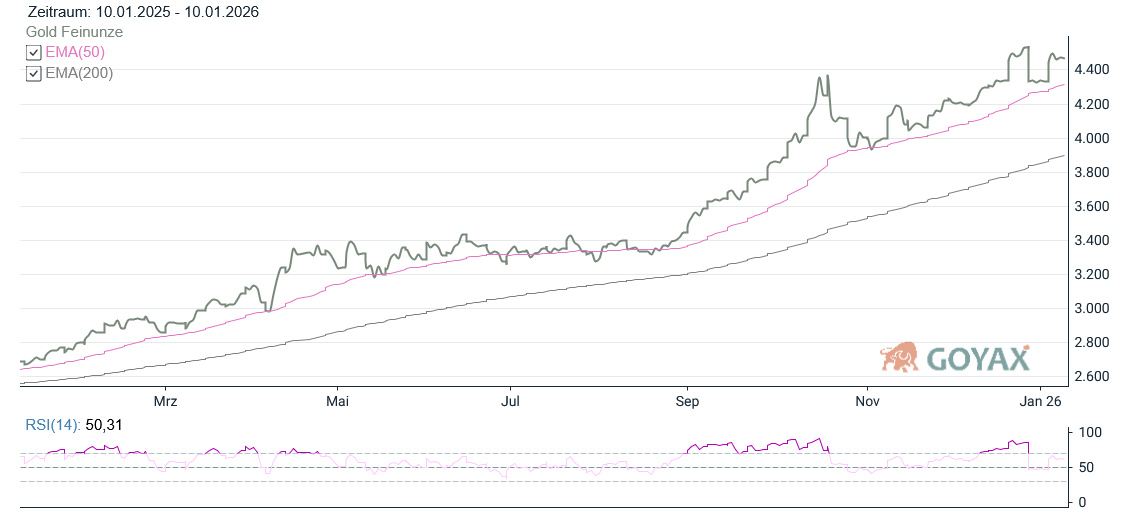1140x513 pixels.
Task: Click the GOYAX watermark text
Action: 977,359
